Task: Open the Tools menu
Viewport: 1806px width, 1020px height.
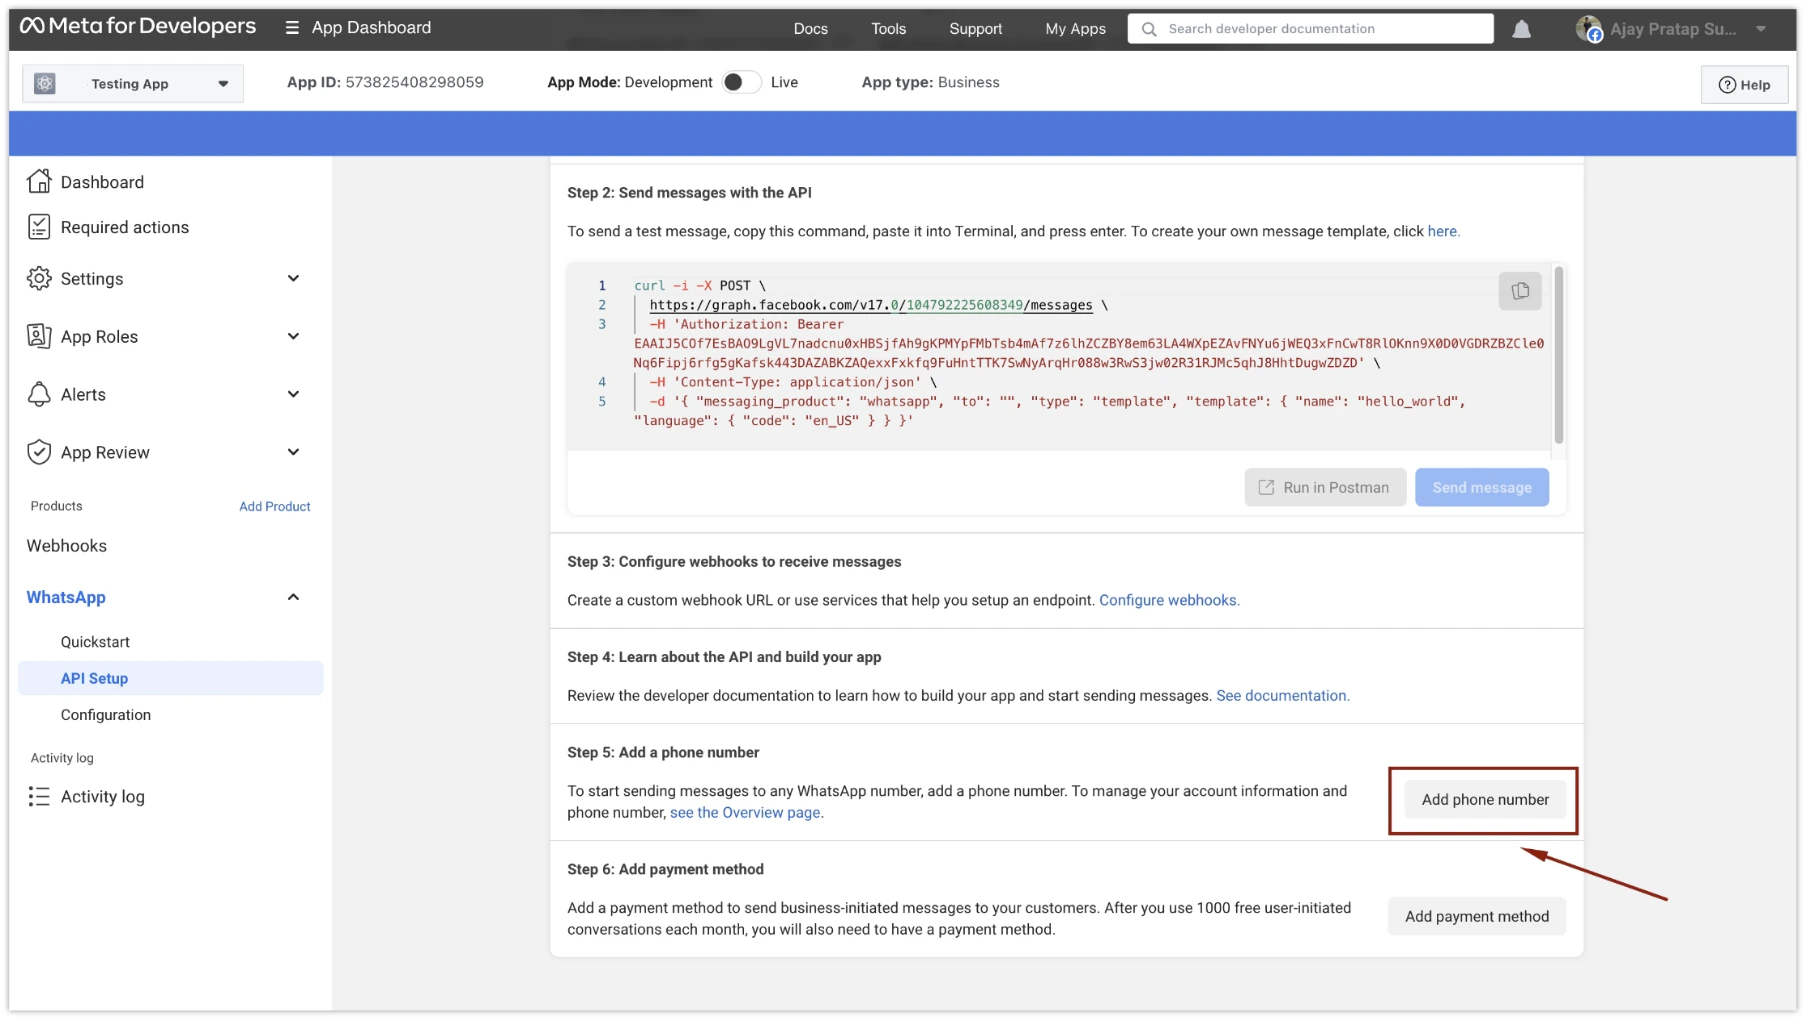Action: [x=888, y=29]
